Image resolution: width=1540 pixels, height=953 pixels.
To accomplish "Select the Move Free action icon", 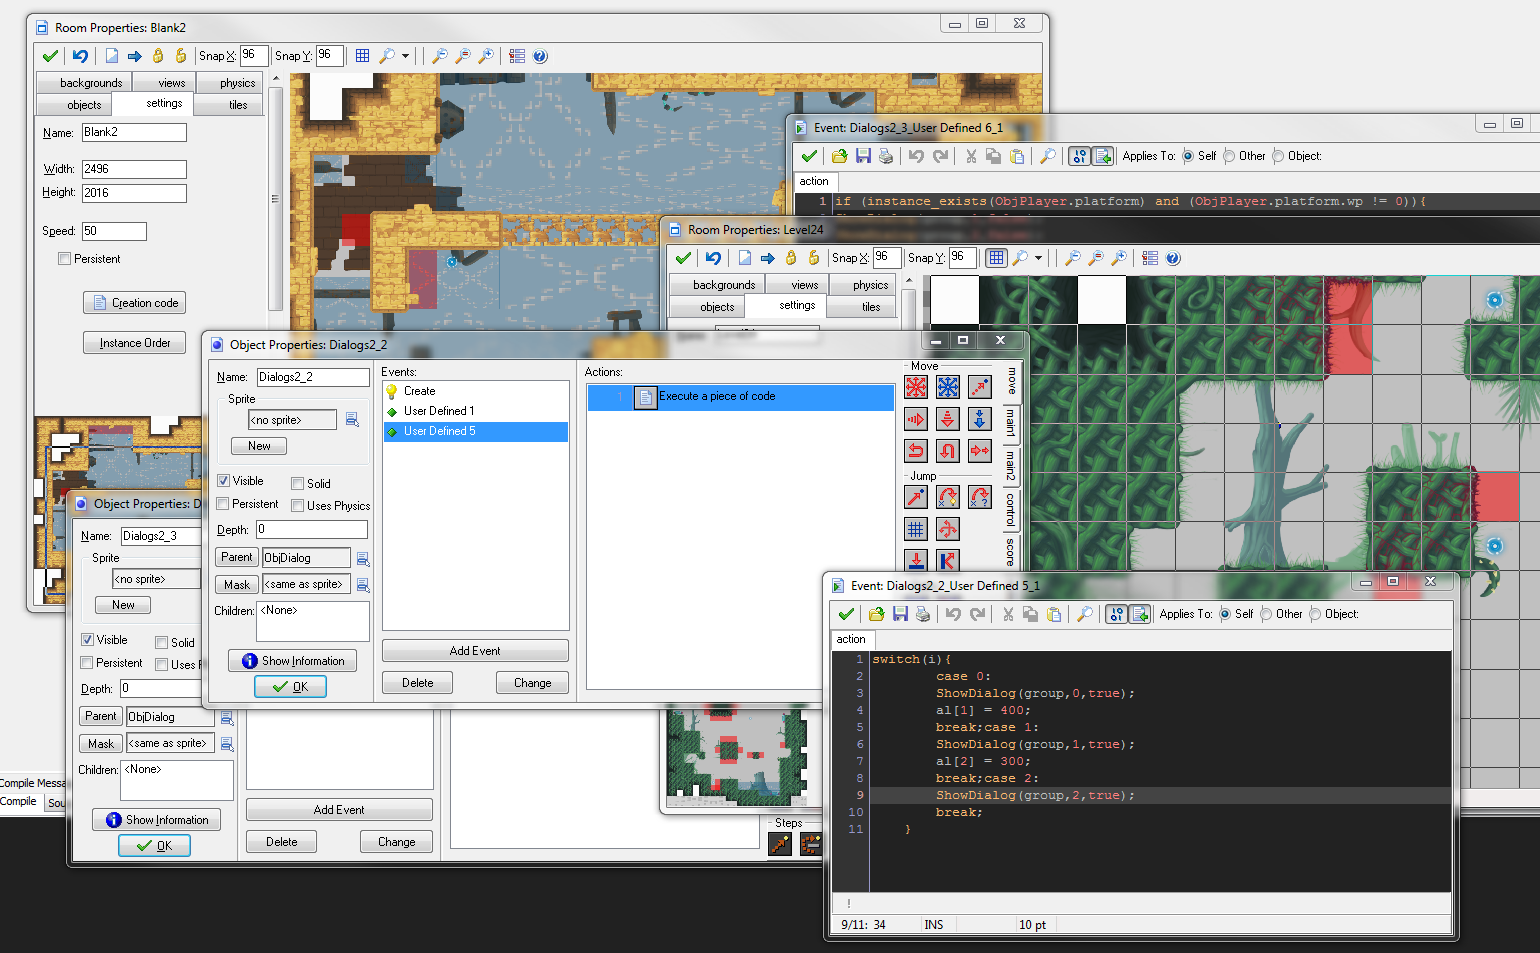I will [x=948, y=387].
